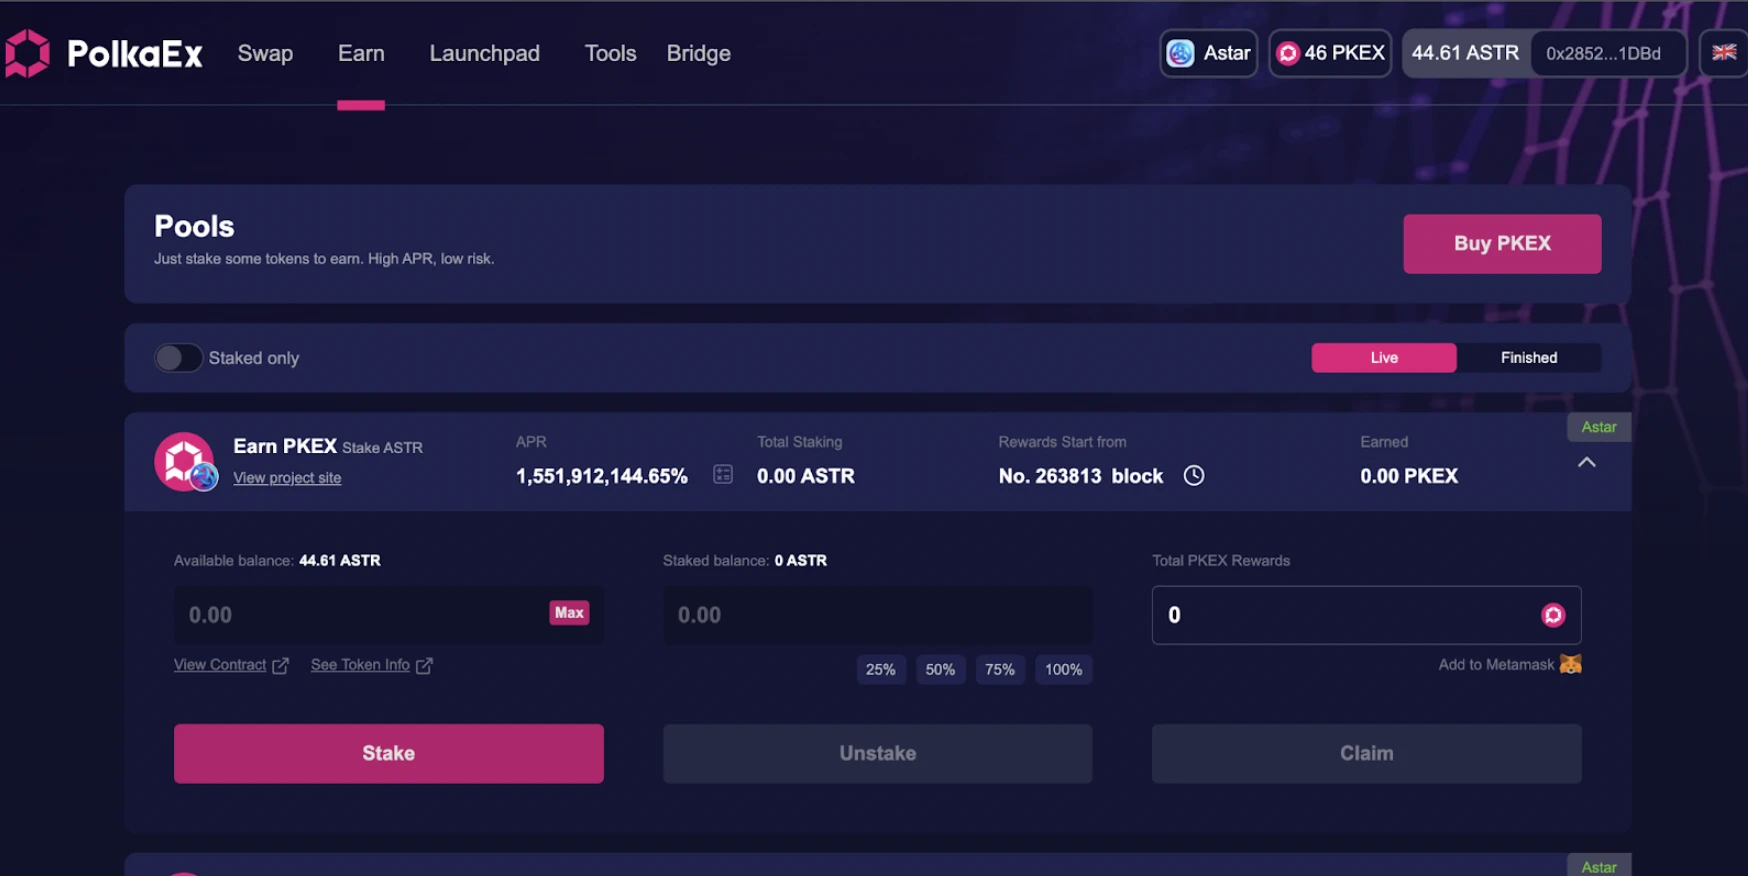
Task: Open the Swap menu item
Action: [x=265, y=53]
